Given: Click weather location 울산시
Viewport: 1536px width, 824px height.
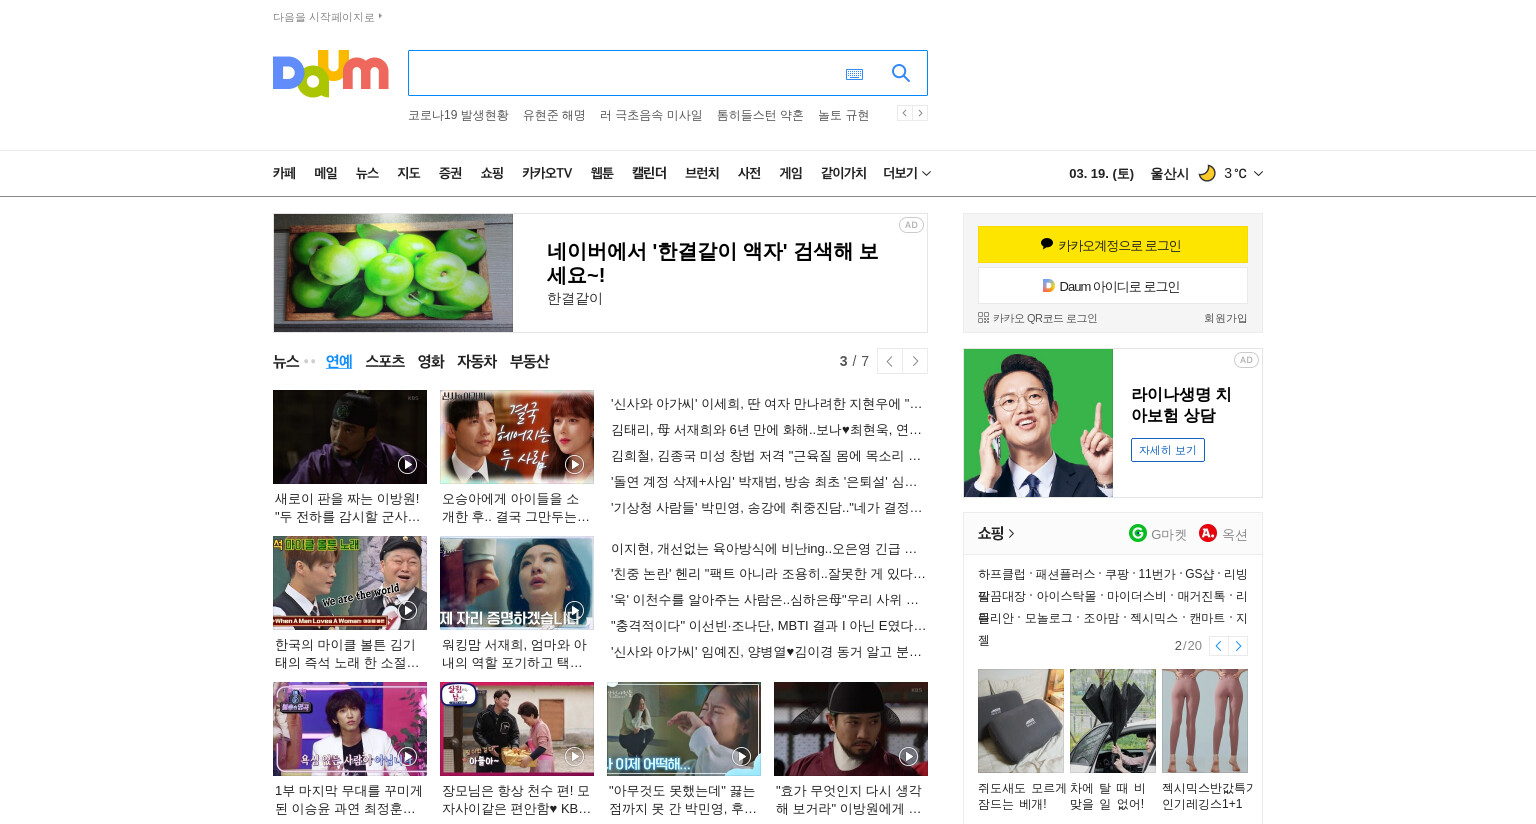Looking at the screenshot, I should pos(1169,173).
